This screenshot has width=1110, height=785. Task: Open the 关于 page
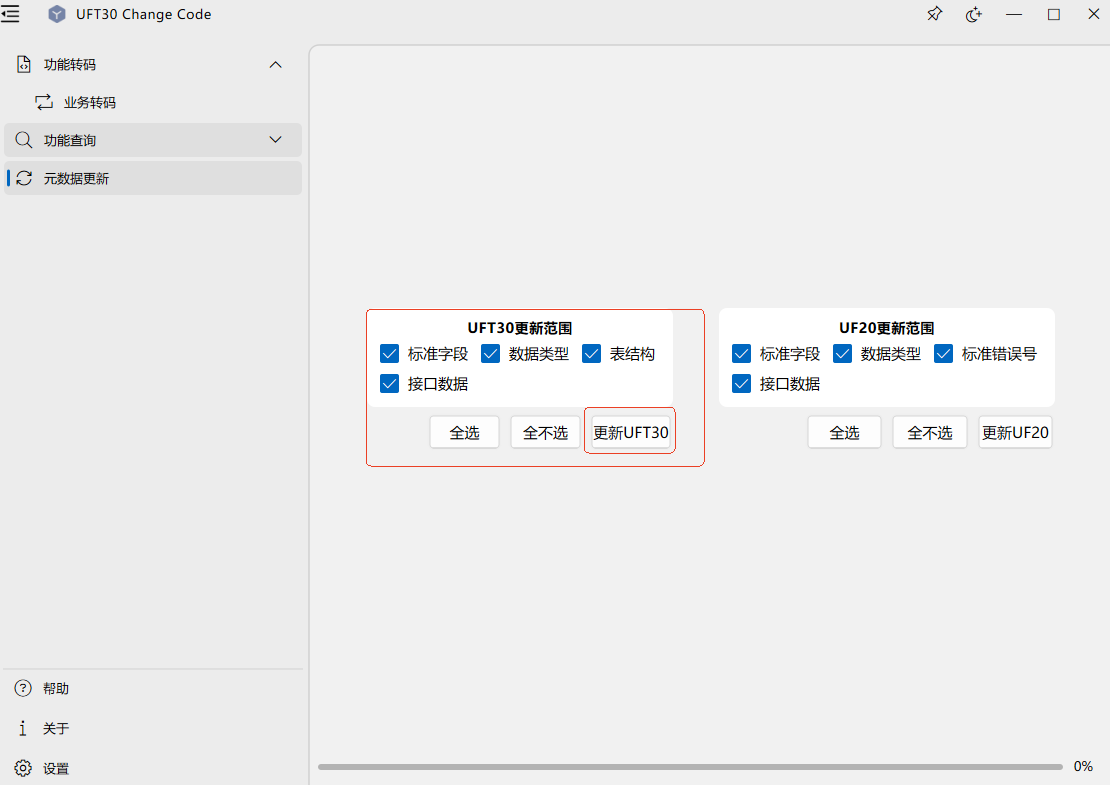click(153, 728)
